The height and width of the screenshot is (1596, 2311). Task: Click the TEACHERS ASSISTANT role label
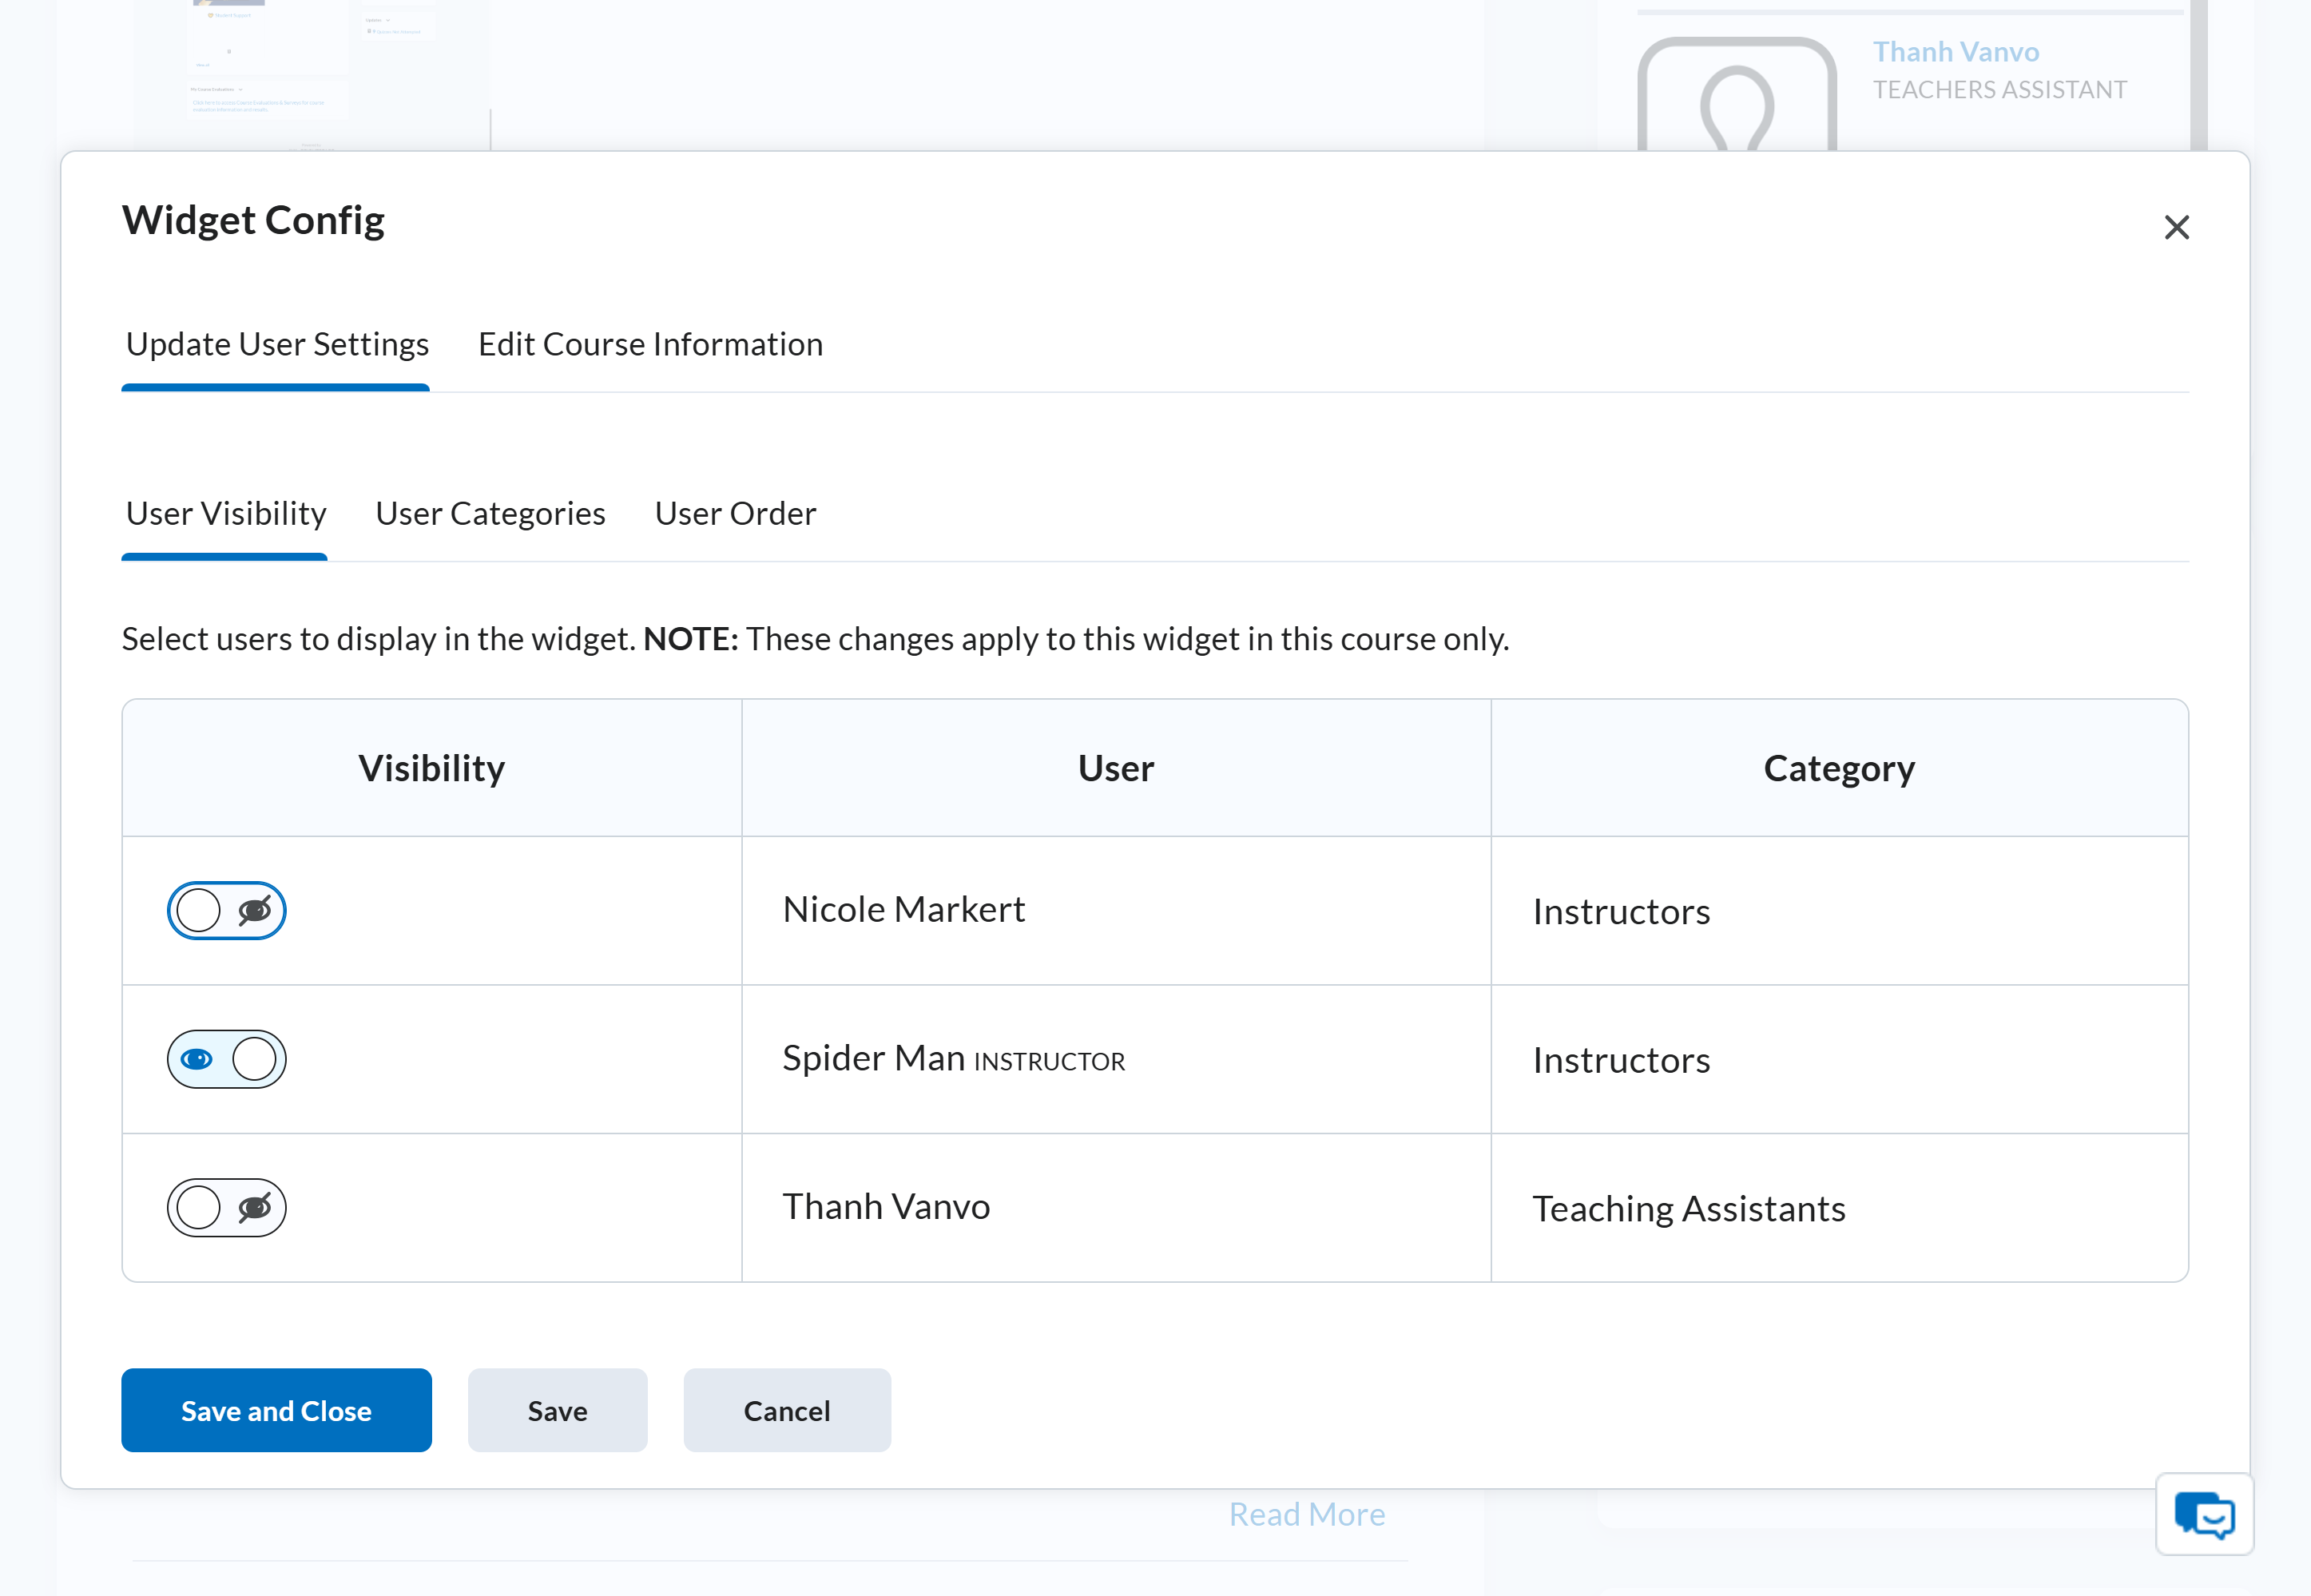tap(1999, 90)
